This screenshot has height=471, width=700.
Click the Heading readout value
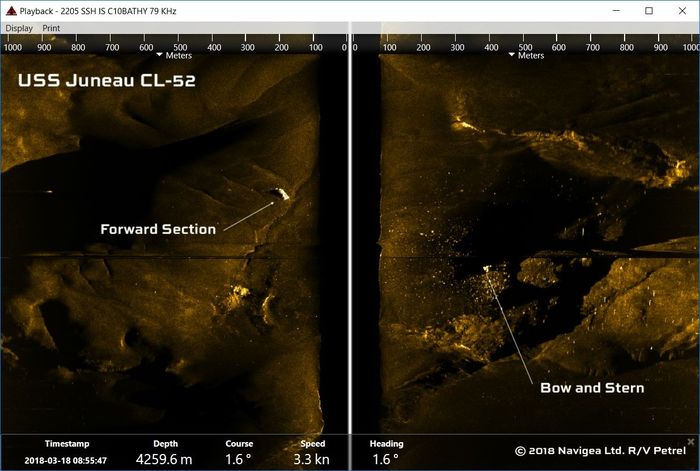pos(385,460)
